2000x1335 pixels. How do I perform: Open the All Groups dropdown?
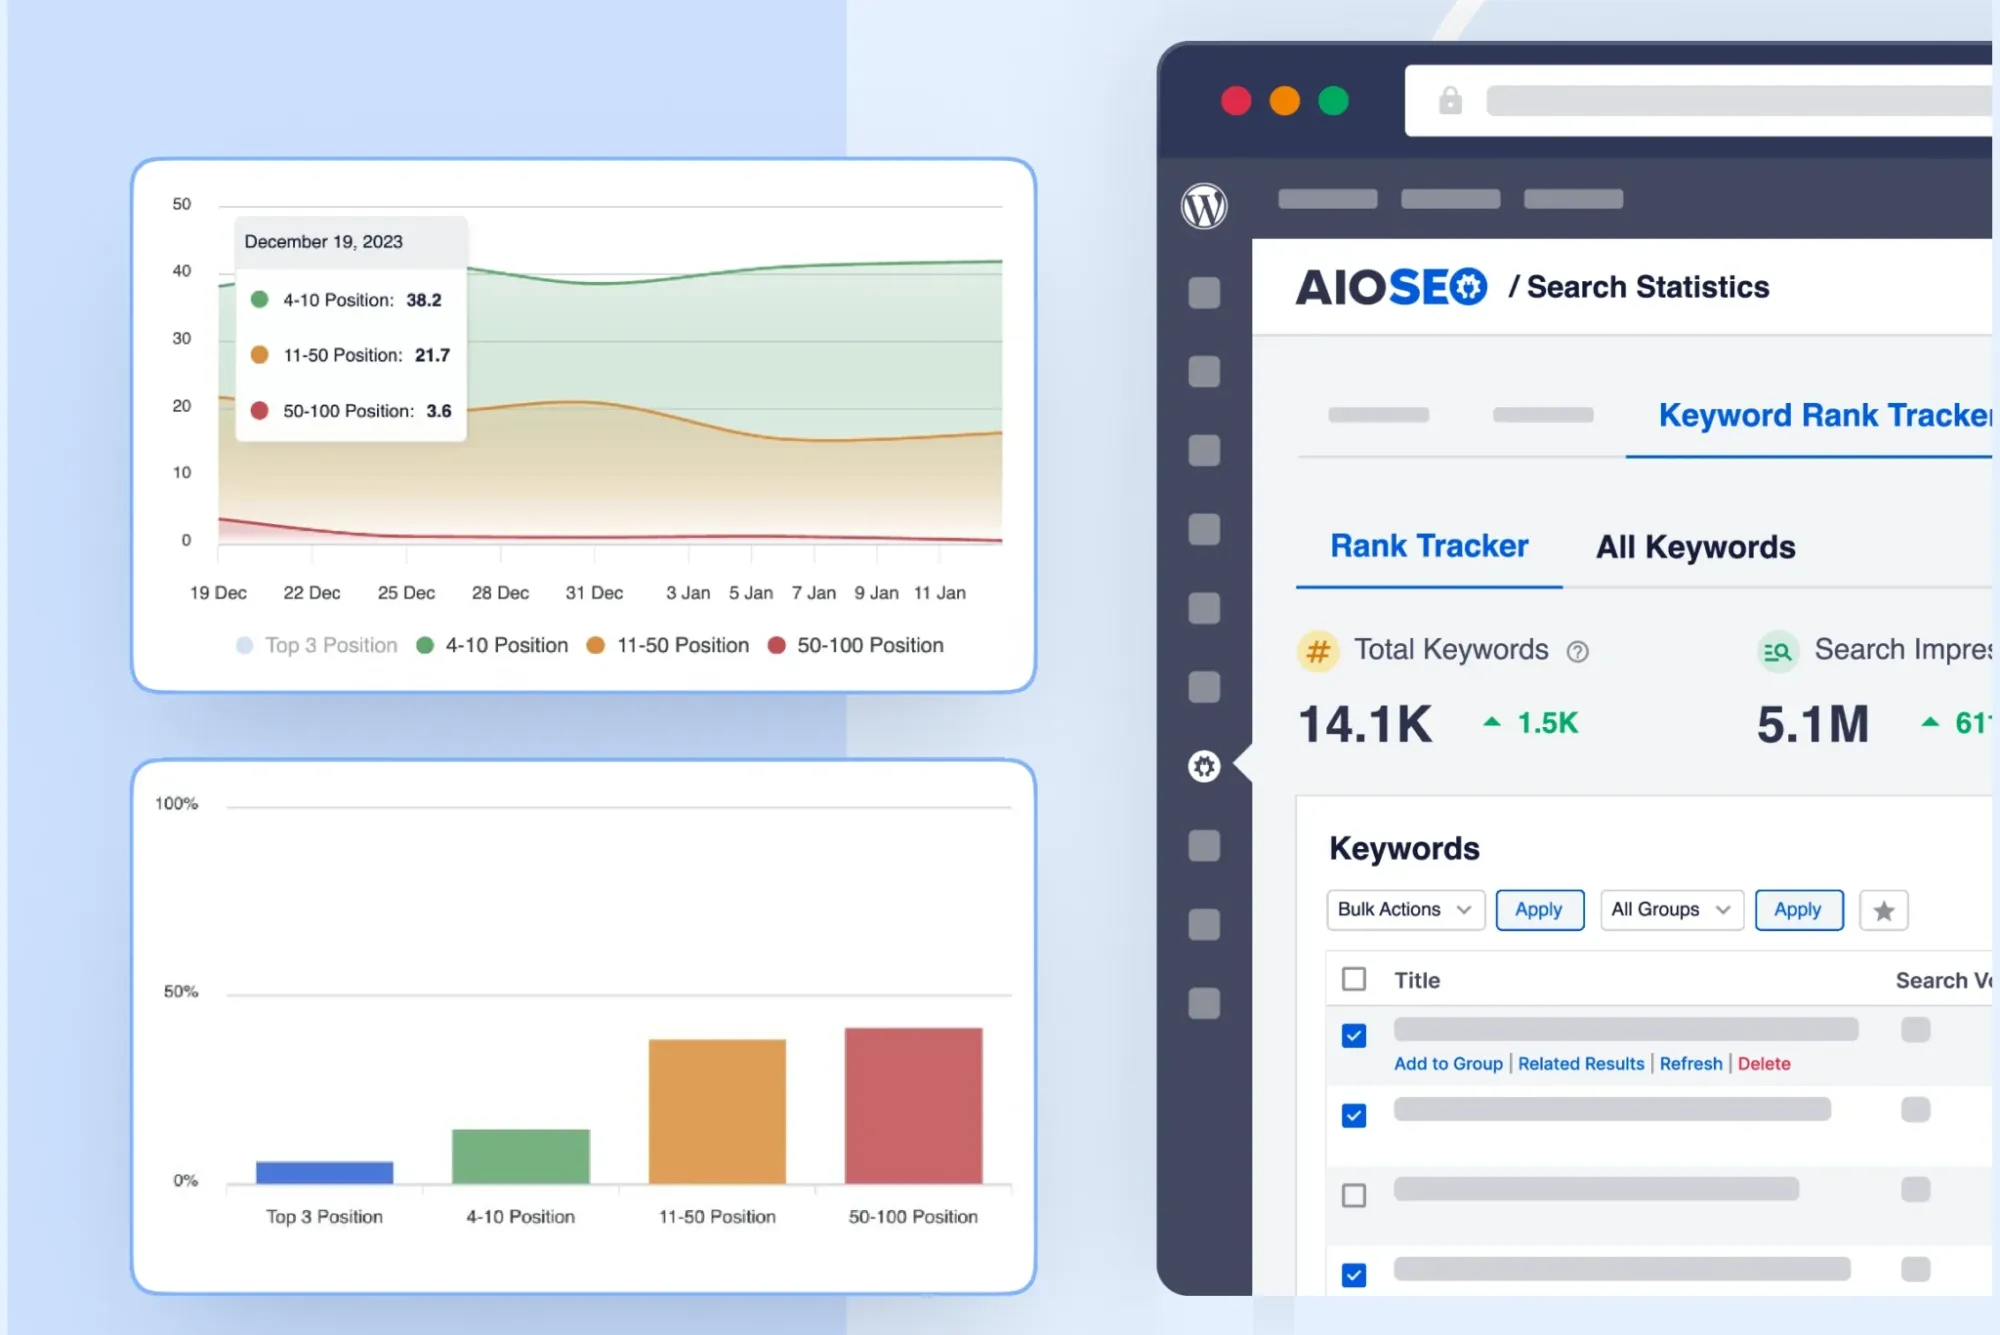pos(1671,910)
